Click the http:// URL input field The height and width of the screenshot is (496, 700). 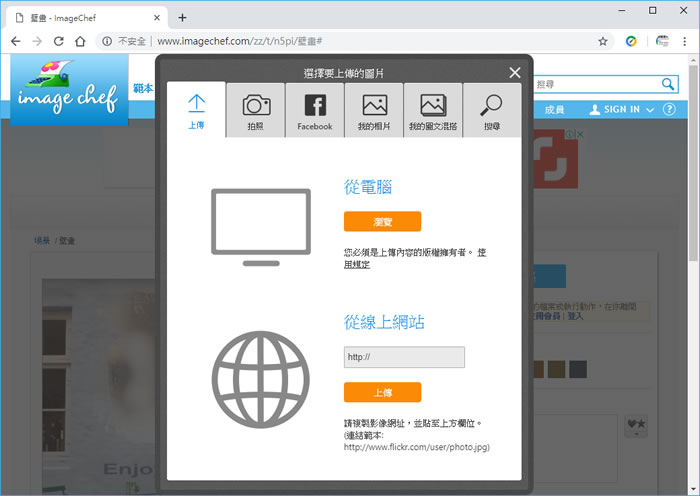click(404, 357)
